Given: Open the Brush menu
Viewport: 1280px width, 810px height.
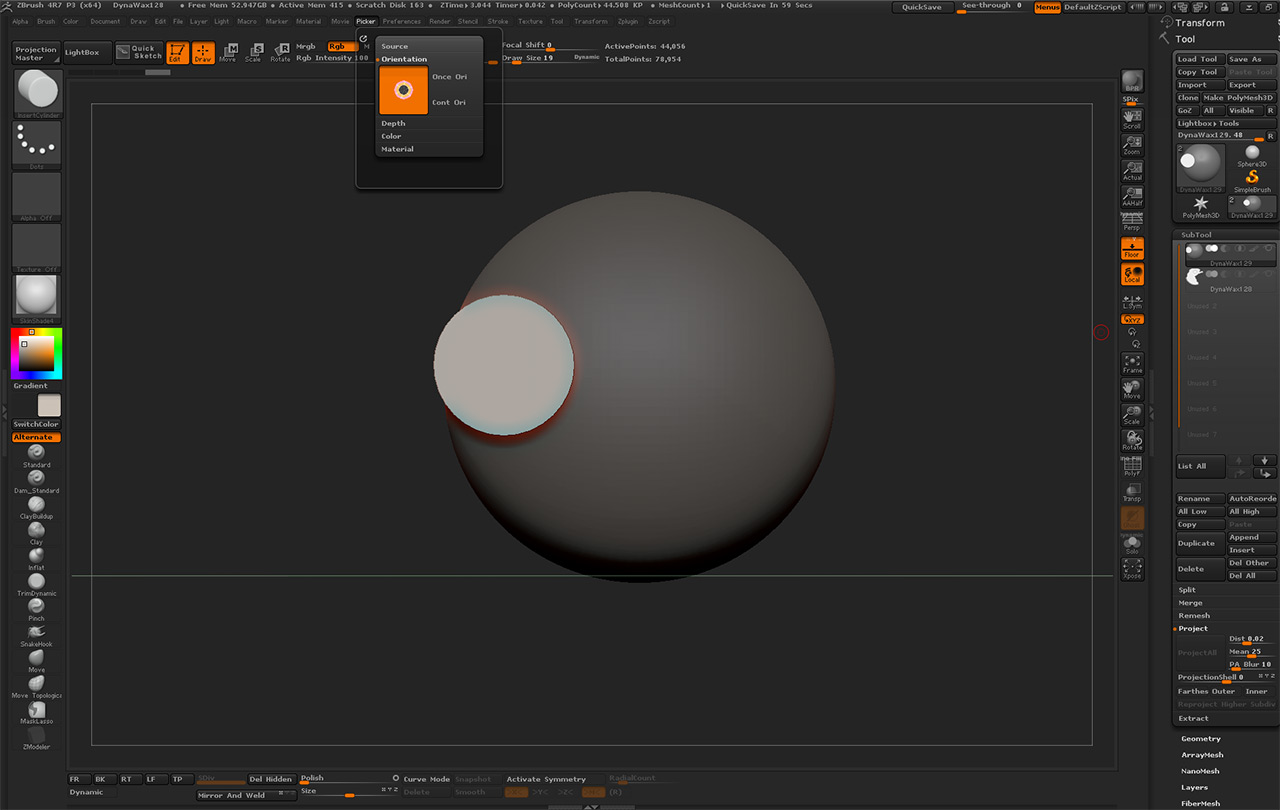Looking at the screenshot, I should click(46, 21).
